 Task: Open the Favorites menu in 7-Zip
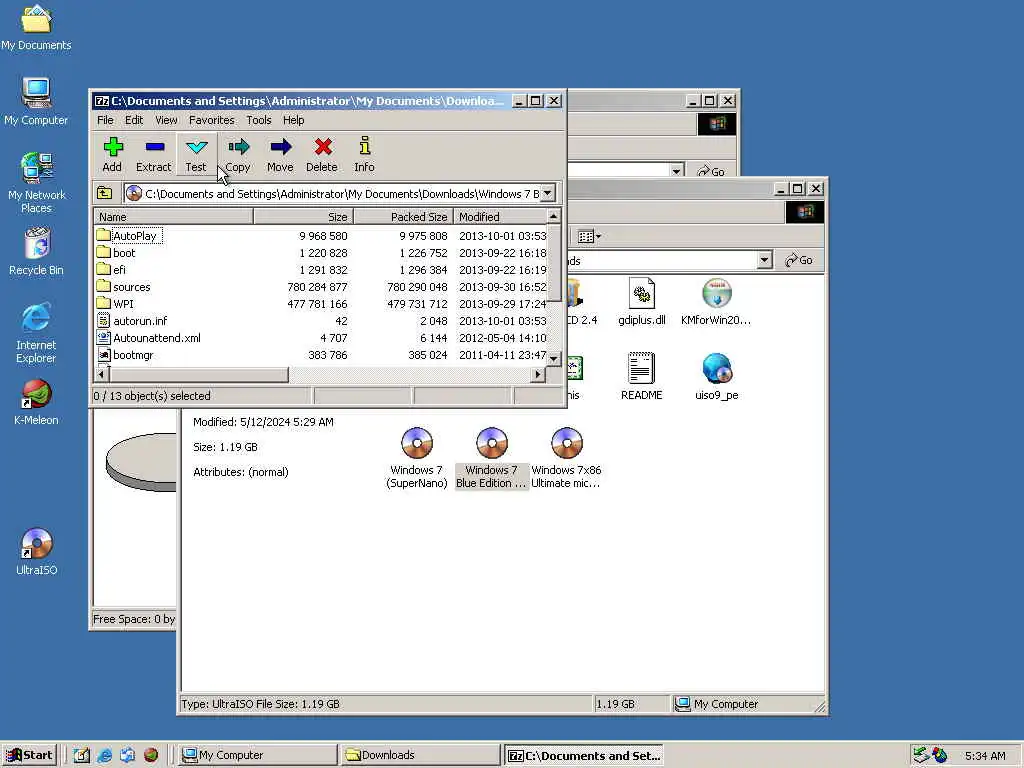click(212, 120)
